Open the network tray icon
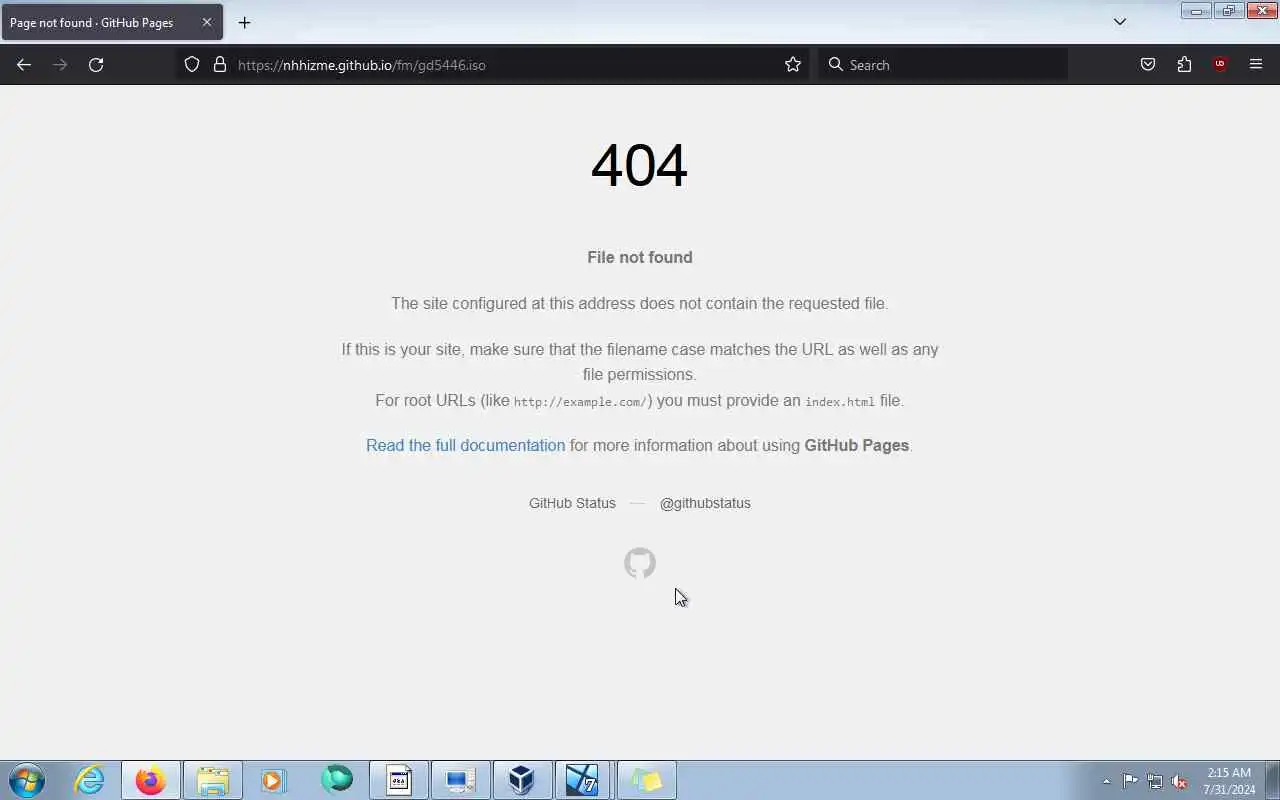The image size is (1280, 800). click(1155, 781)
